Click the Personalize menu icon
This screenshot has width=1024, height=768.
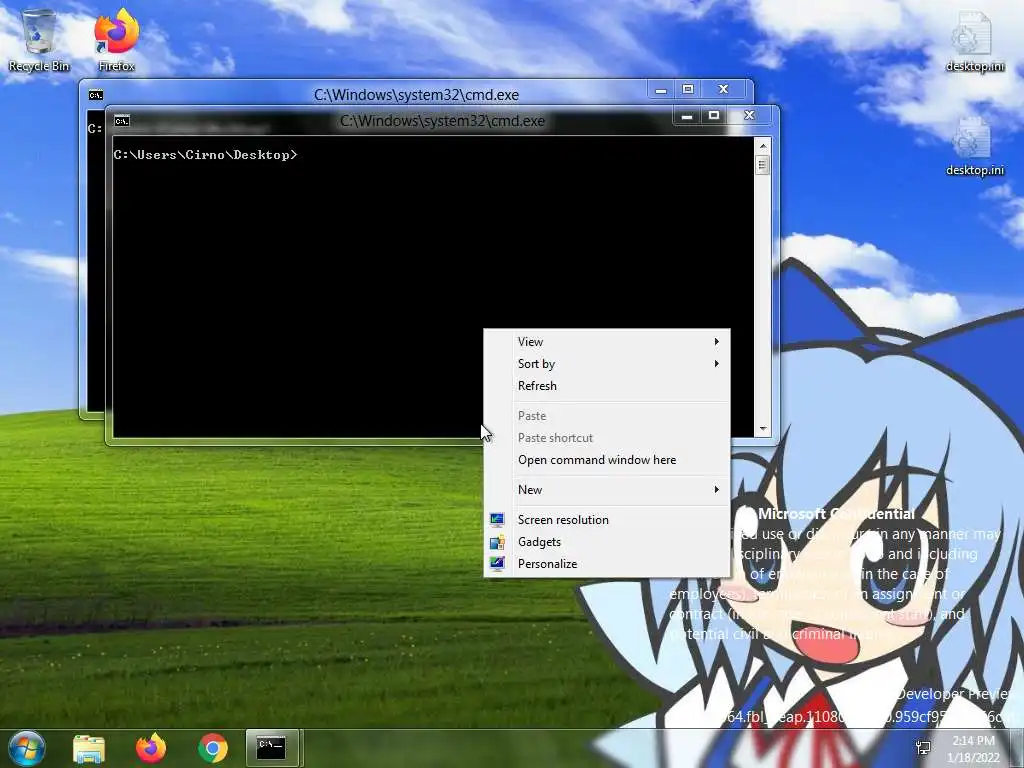coord(497,564)
